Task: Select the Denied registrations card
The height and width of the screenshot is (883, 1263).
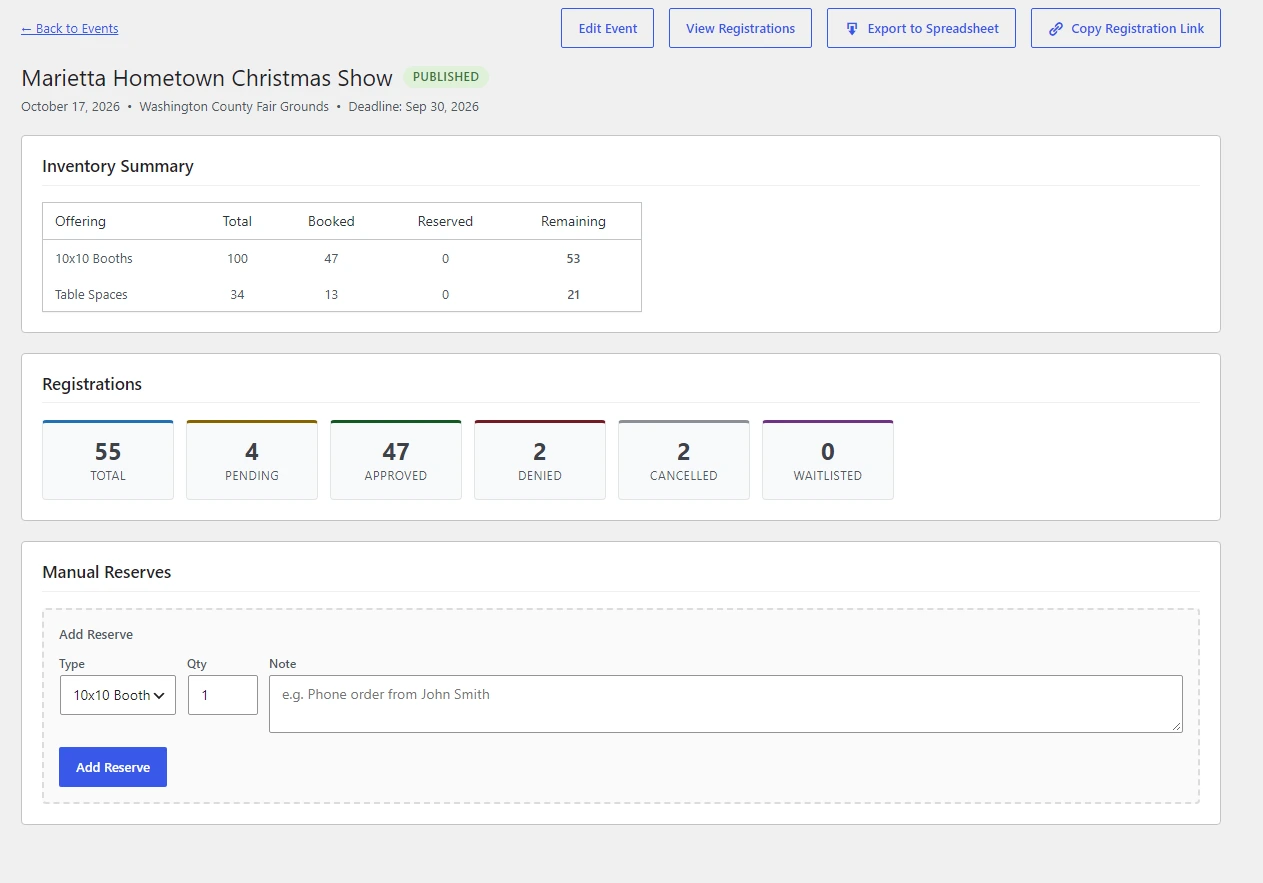Action: [x=540, y=460]
